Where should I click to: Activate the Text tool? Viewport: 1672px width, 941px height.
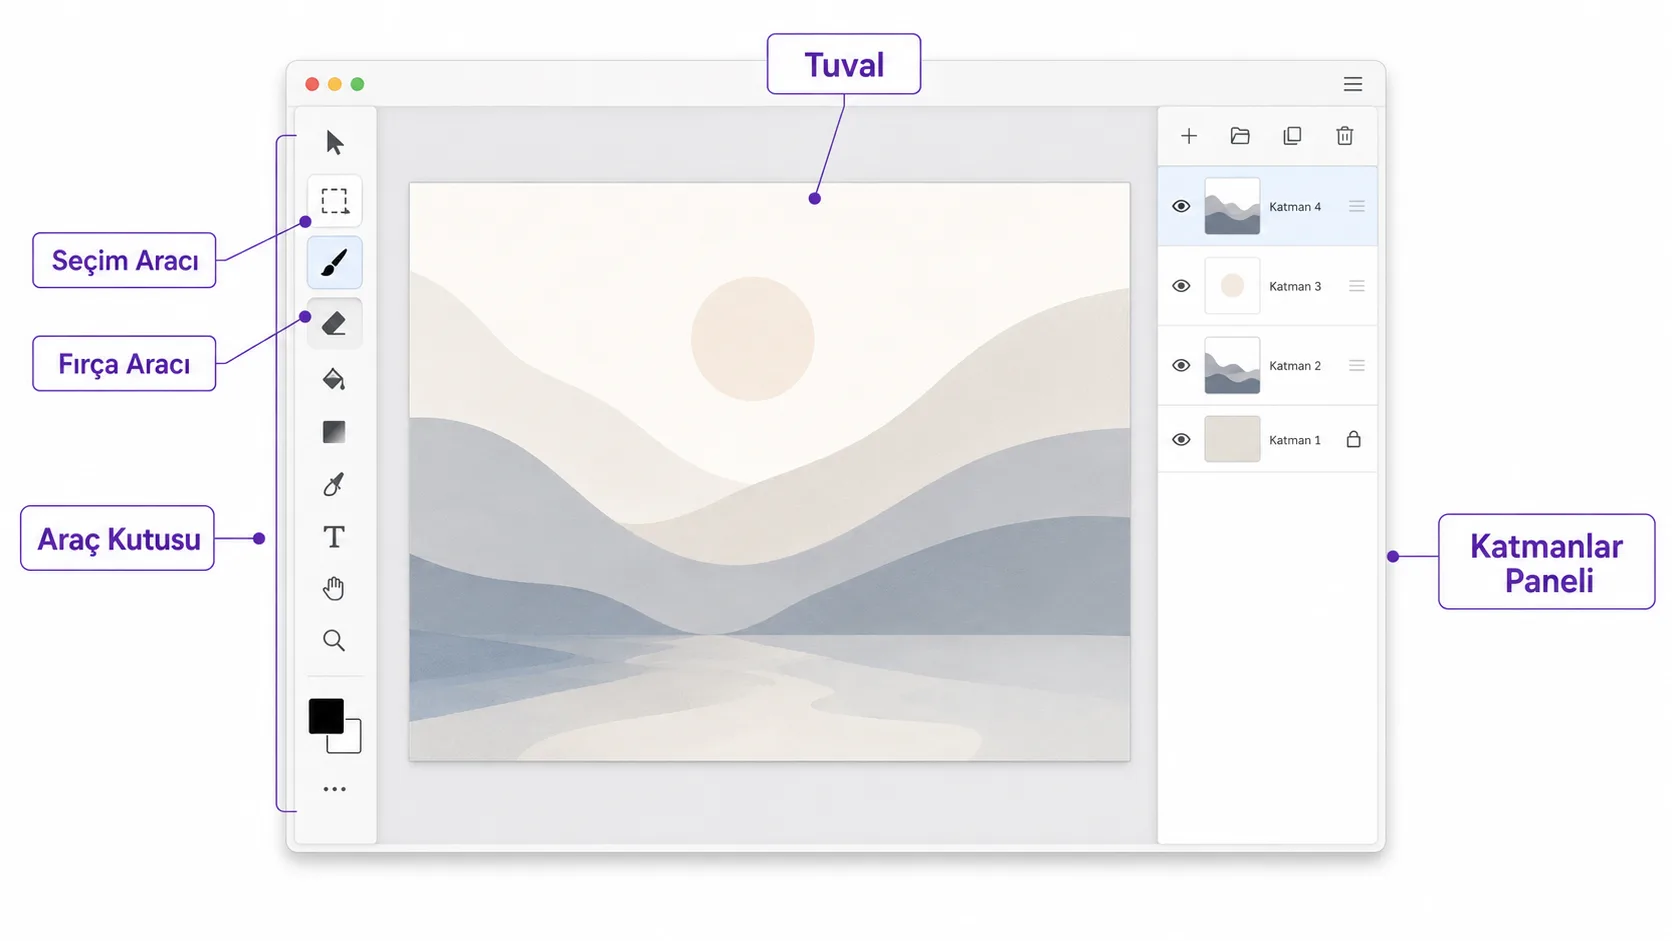(x=334, y=537)
